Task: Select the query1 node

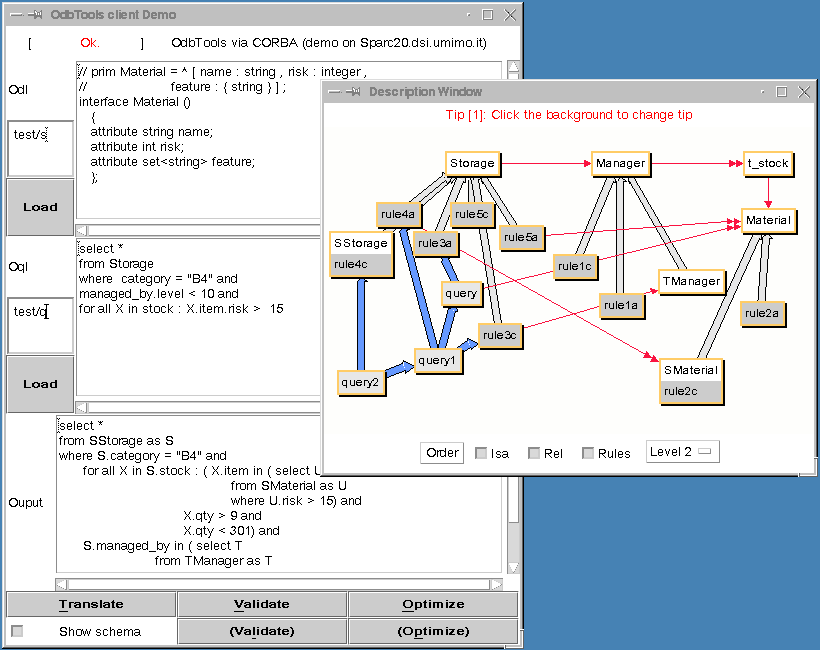Action: click(x=437, y=361)
